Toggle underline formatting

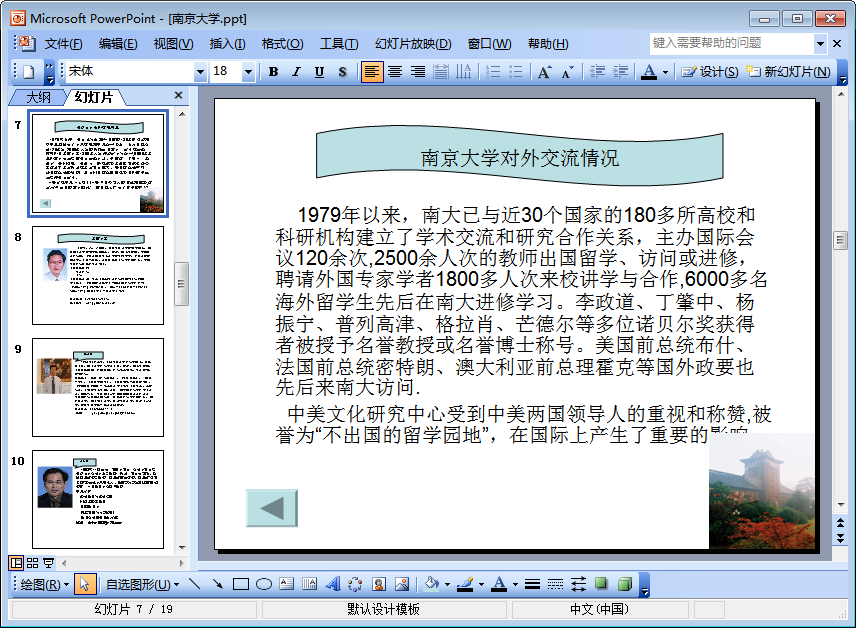click(319, 72)
